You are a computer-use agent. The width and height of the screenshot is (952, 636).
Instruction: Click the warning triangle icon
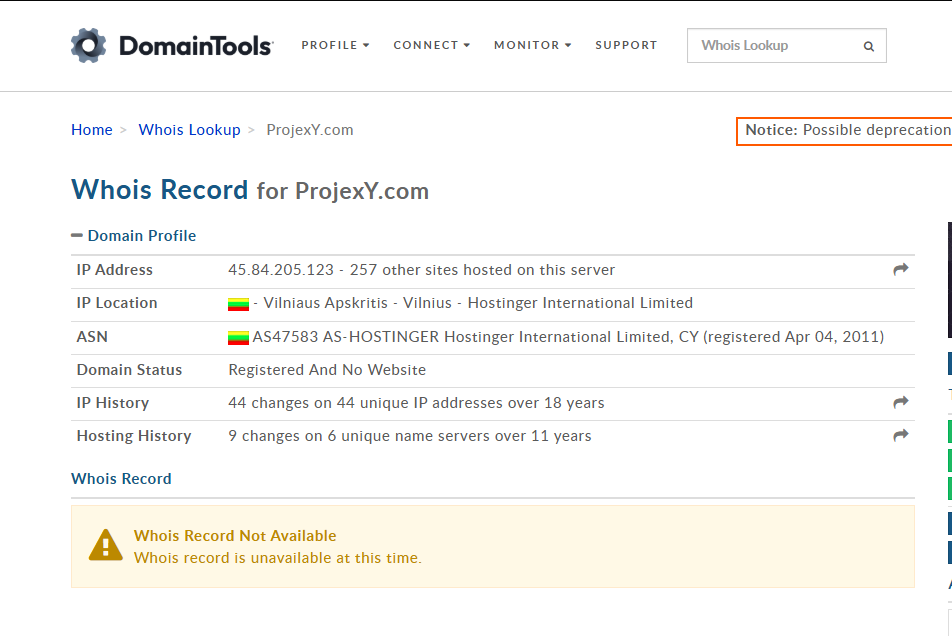tap(106, 545)
